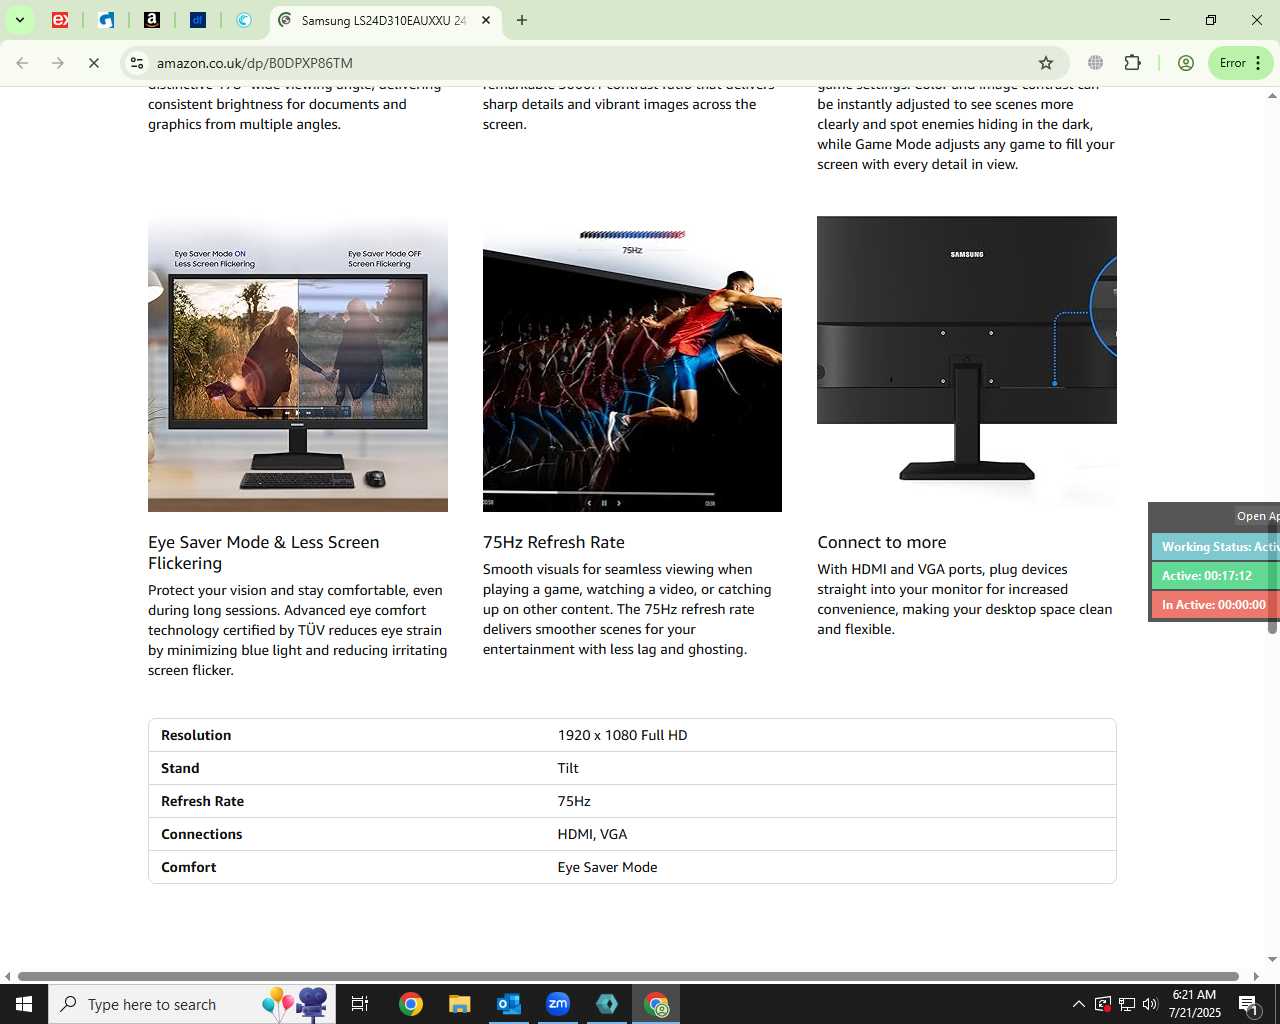
Task: Open the teal diamond app in taskbar
Action: click(607, 1004)
